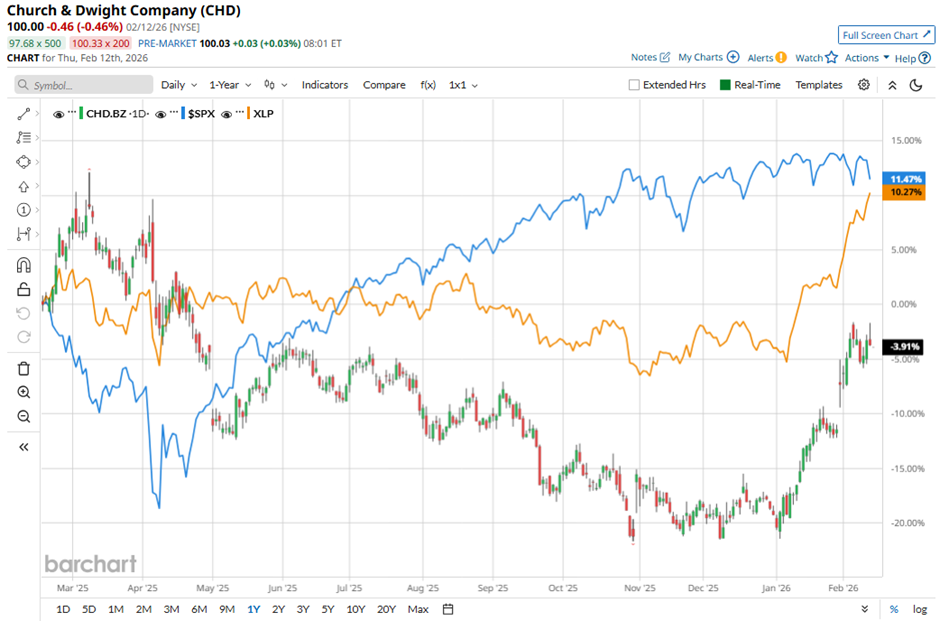
Task: Collapse the left drawing toolbar
Action: click(x=24, y=447)
